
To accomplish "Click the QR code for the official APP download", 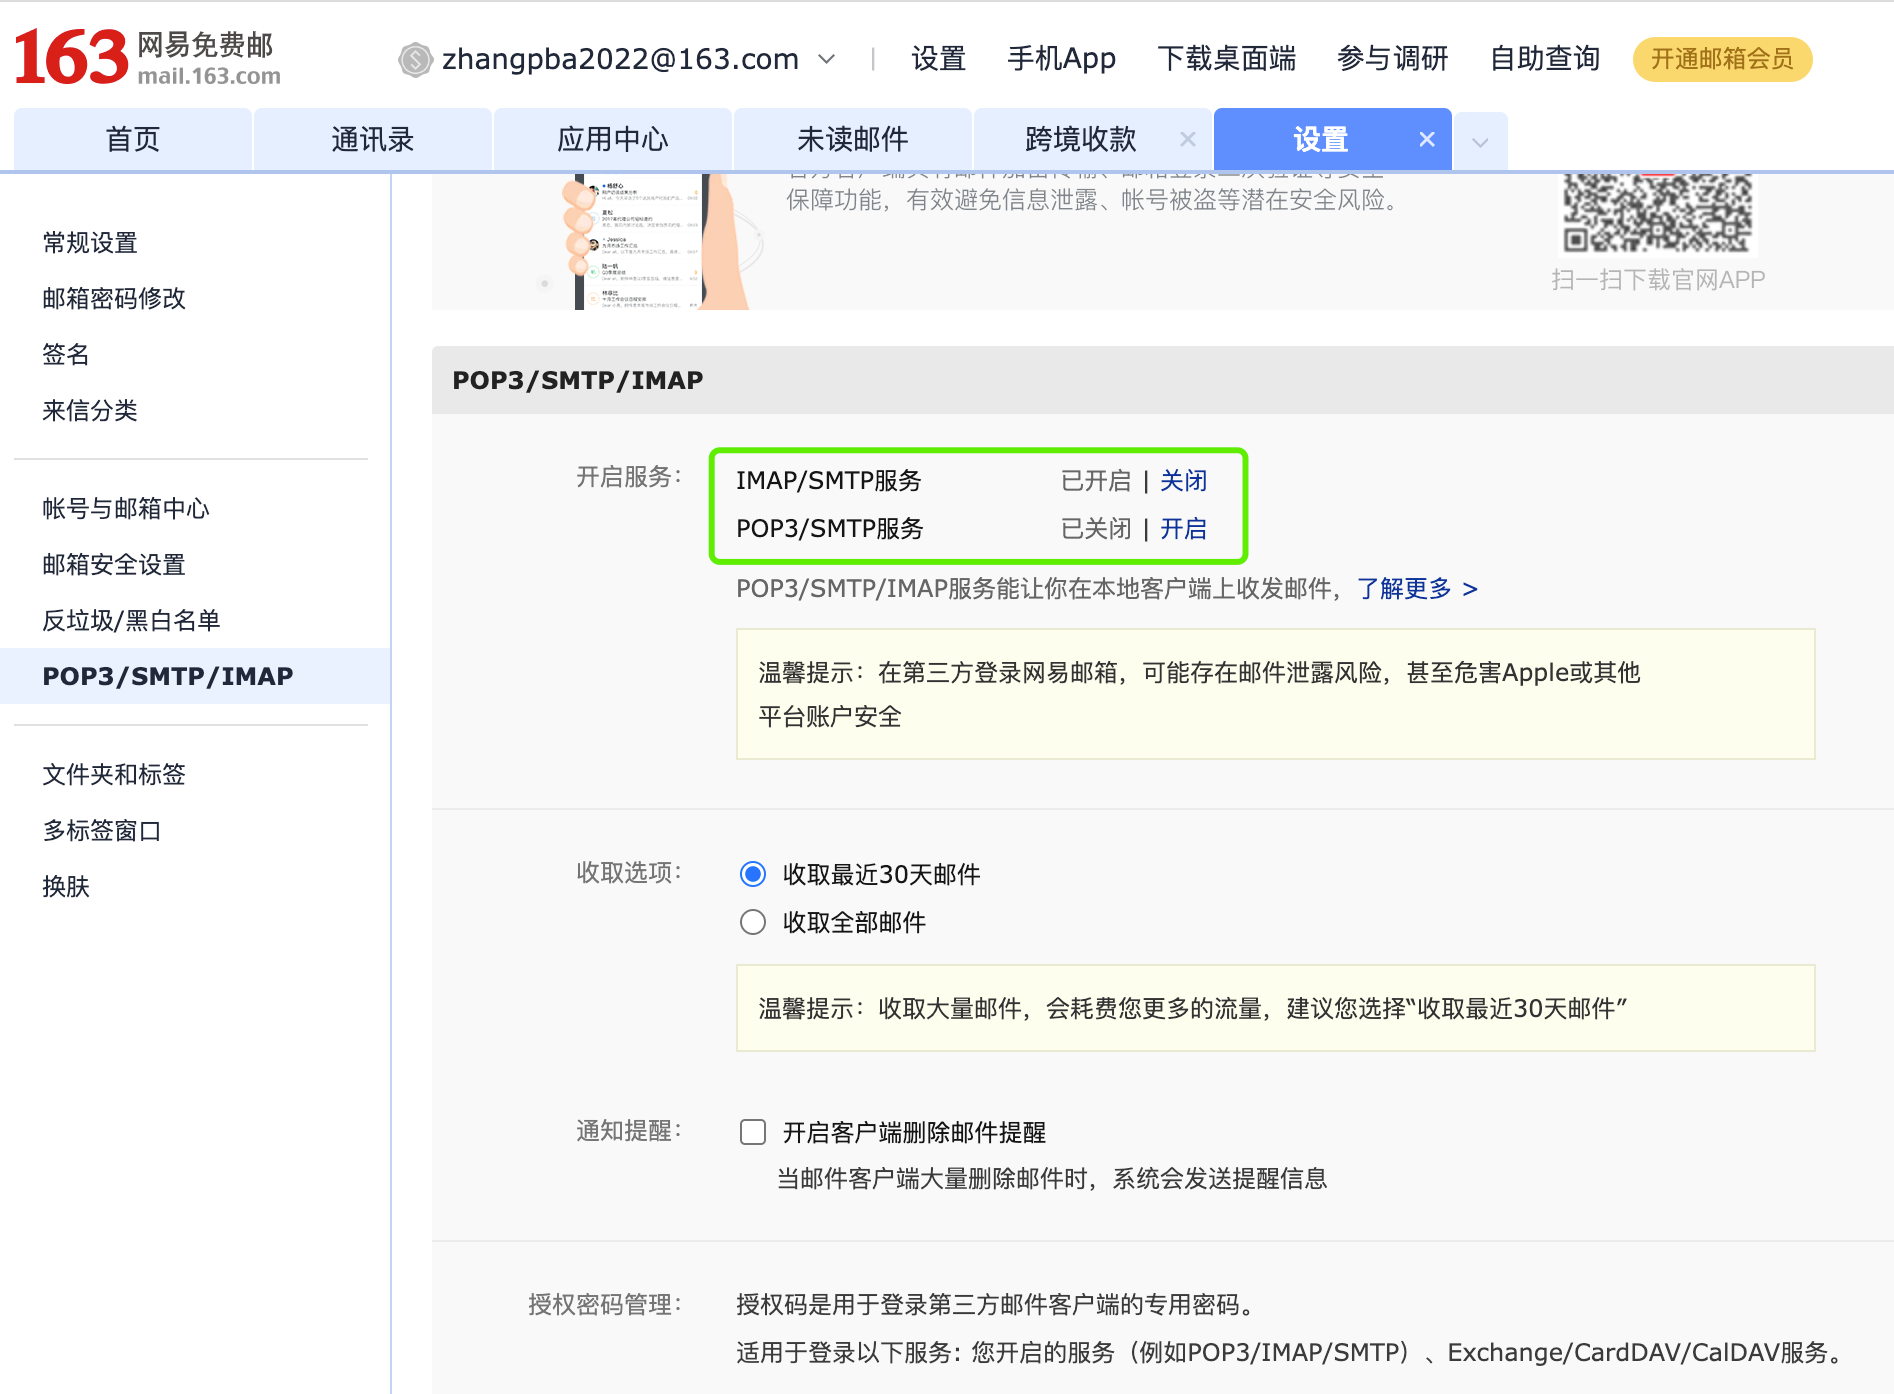I will pos(1657,213).
